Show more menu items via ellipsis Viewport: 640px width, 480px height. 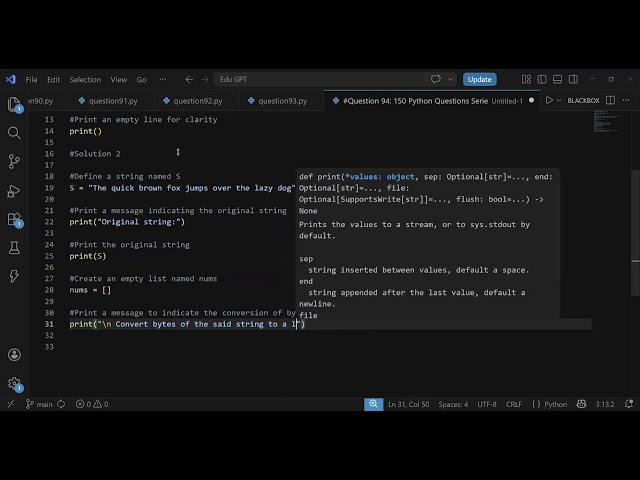[163, 80]
